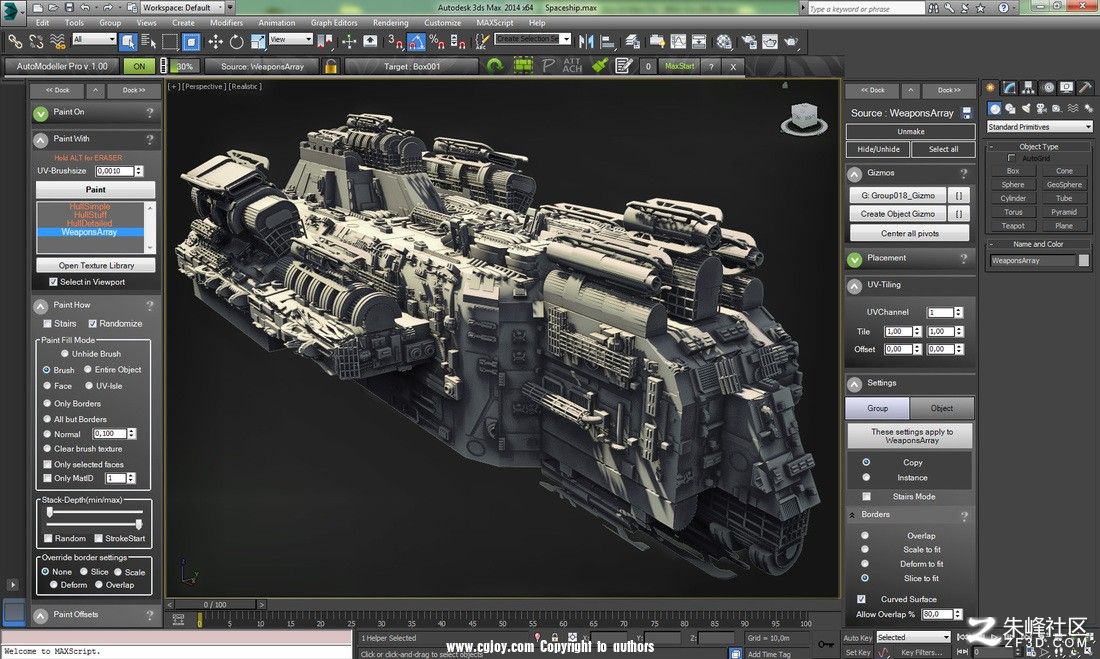Toggle the Angle Snap icon
This screenshot has width=1100, height=659.
[417, 42]
